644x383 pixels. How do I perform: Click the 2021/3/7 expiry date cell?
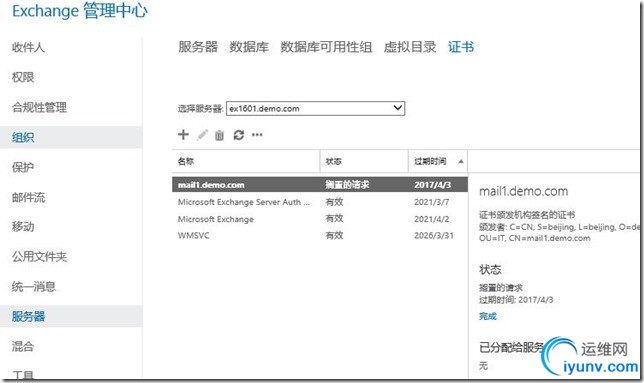tap(432, 202)
